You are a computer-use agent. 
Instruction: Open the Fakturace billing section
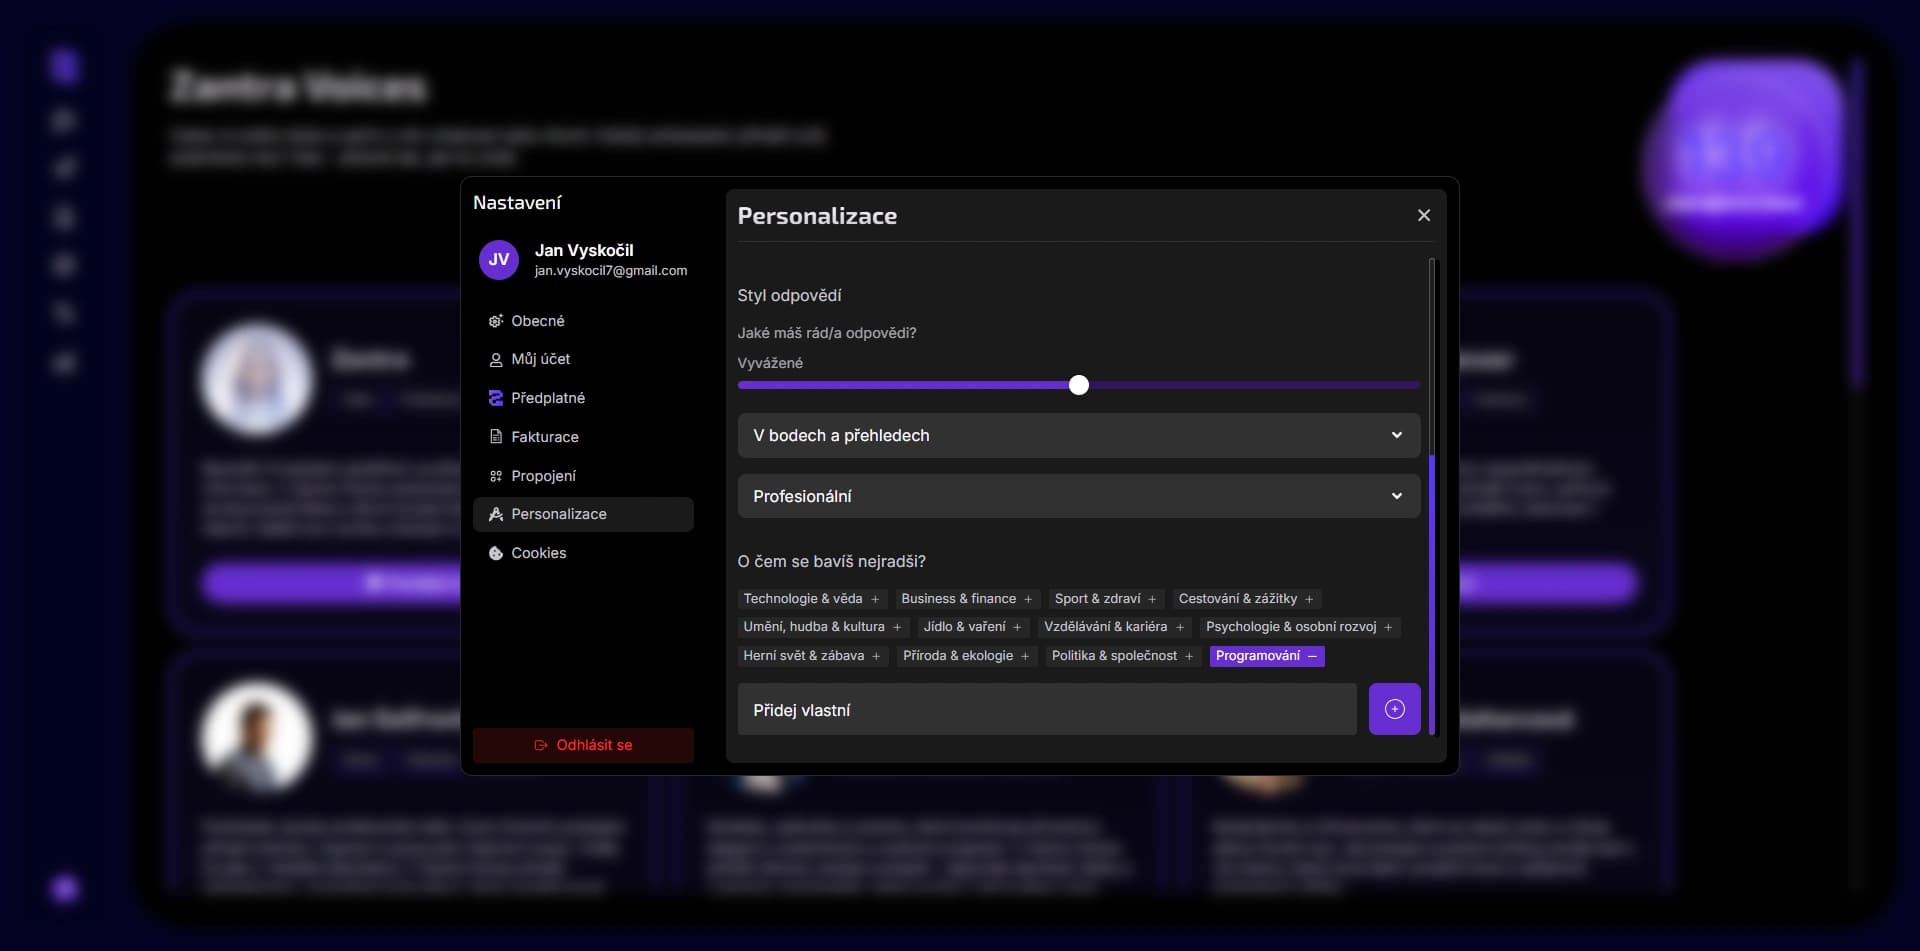tap(544, 437)
